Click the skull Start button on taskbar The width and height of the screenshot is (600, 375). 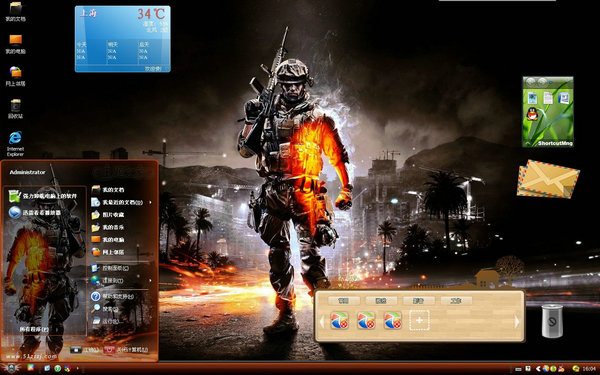click(11, 368)
